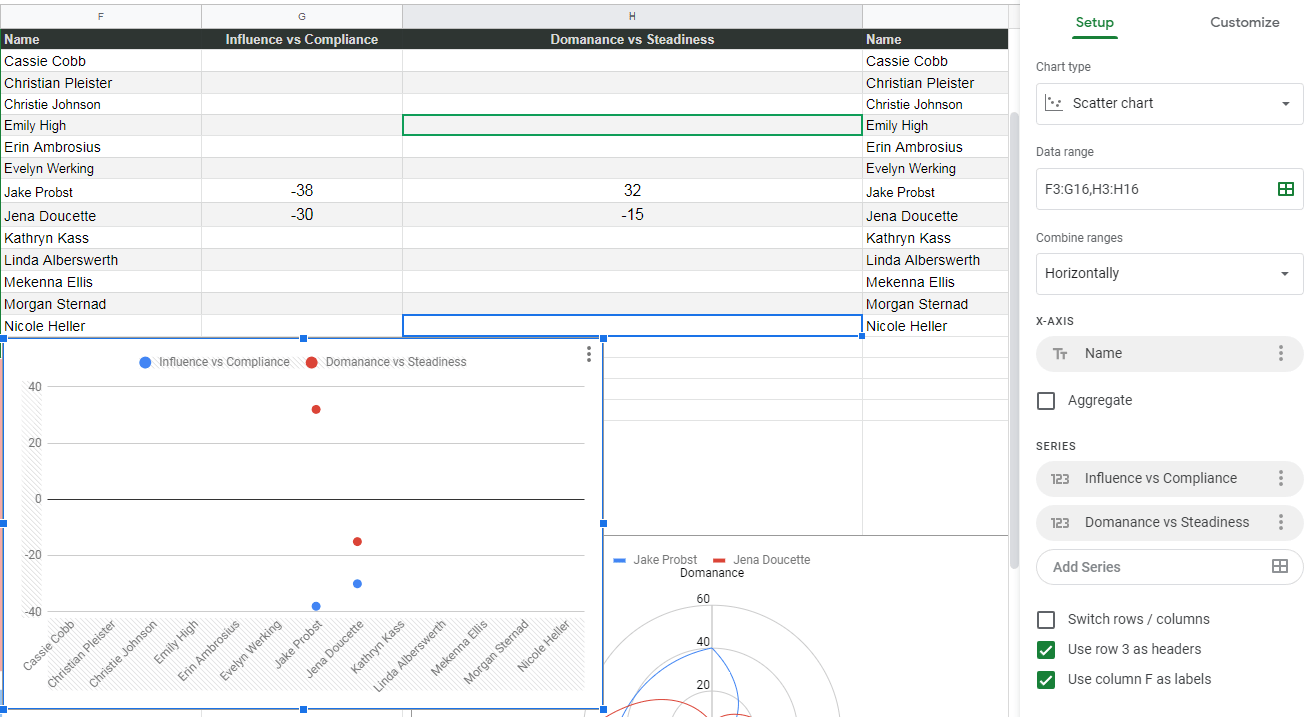Screen dimensions: 1308x717
Task: Click the data range grid selector icon
Action: tap(1286, 189)
